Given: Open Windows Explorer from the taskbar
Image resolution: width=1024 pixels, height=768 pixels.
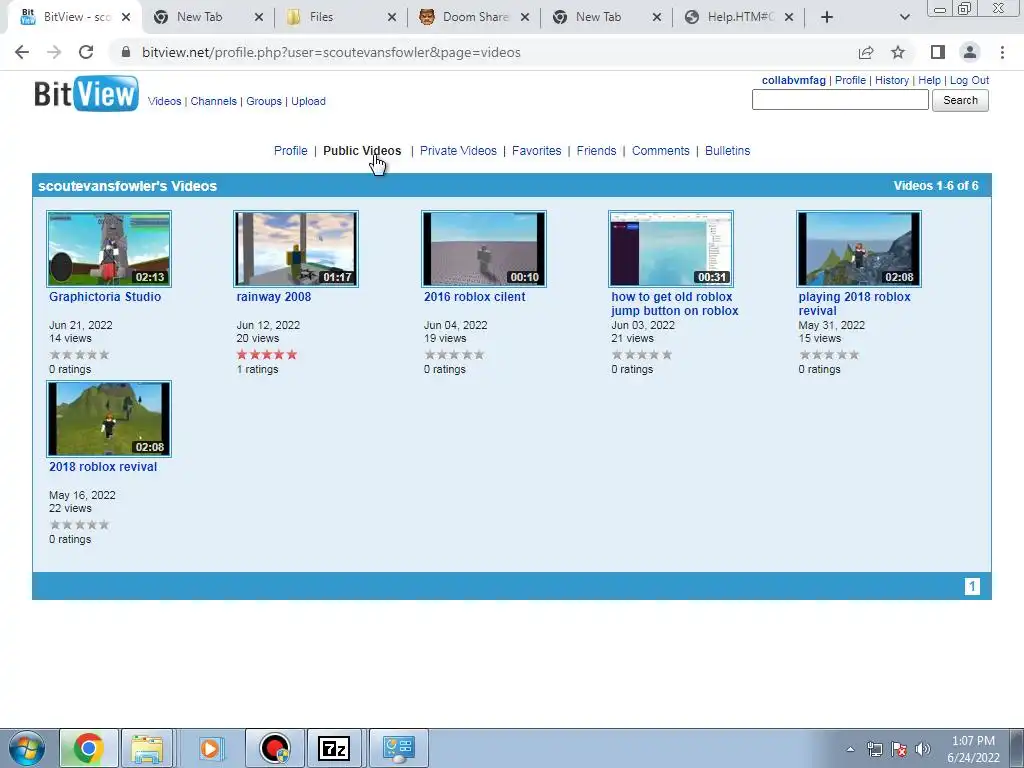Looking at the screenshot, I should [147, 748].
